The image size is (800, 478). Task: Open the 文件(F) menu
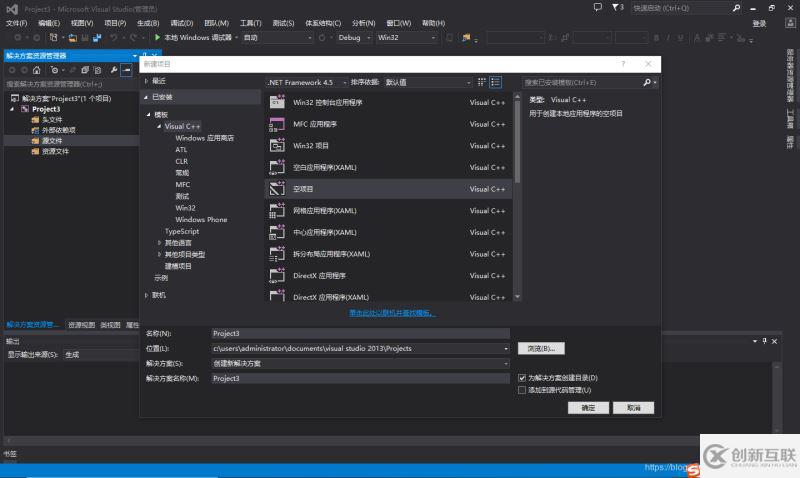[x=16, y=23]
